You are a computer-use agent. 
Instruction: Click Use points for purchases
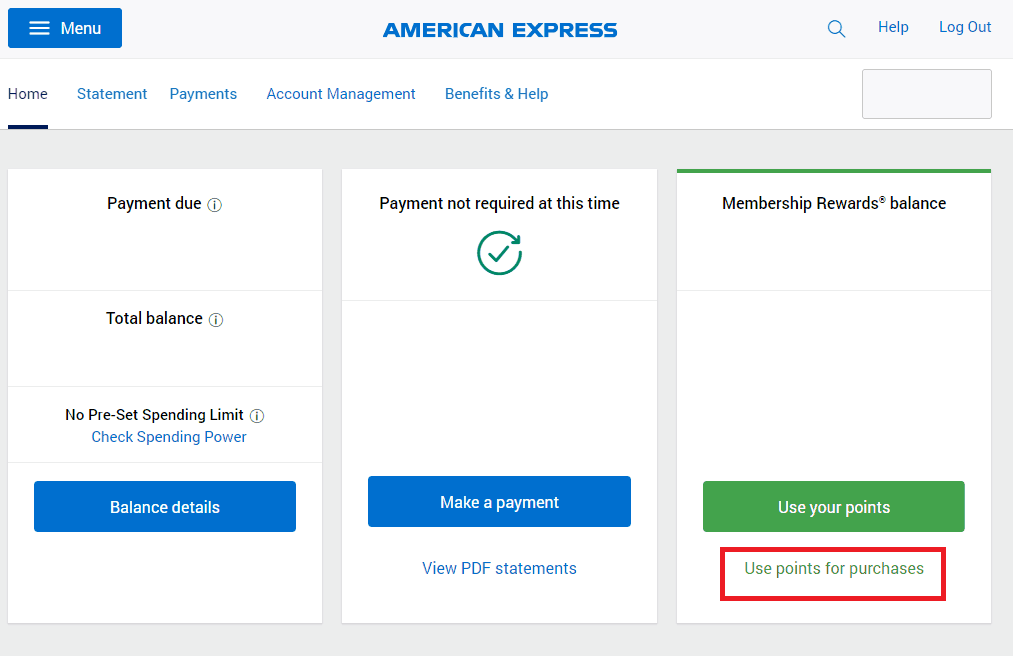click(x=832, y=567)
